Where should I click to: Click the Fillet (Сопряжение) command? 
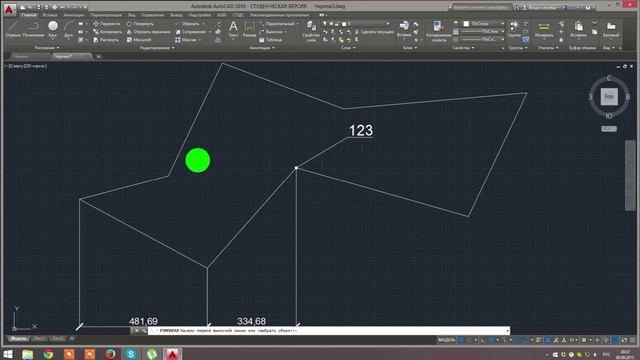191,32
